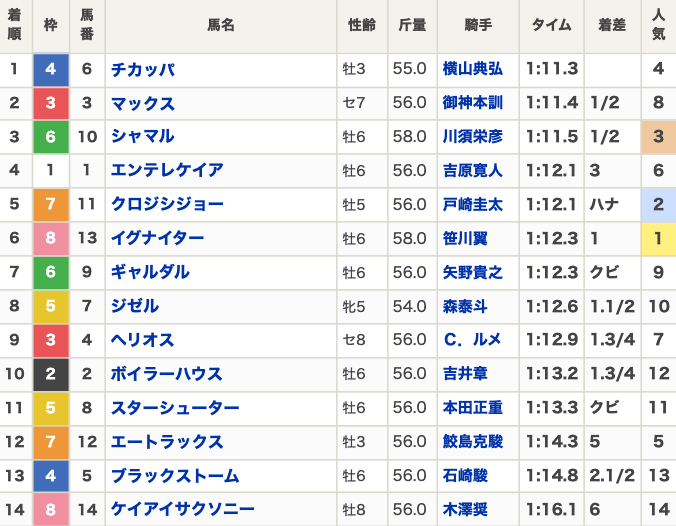676x526 pixels.
Task: Open jockey 戸崎圭太 page
Action: [473, 205]
